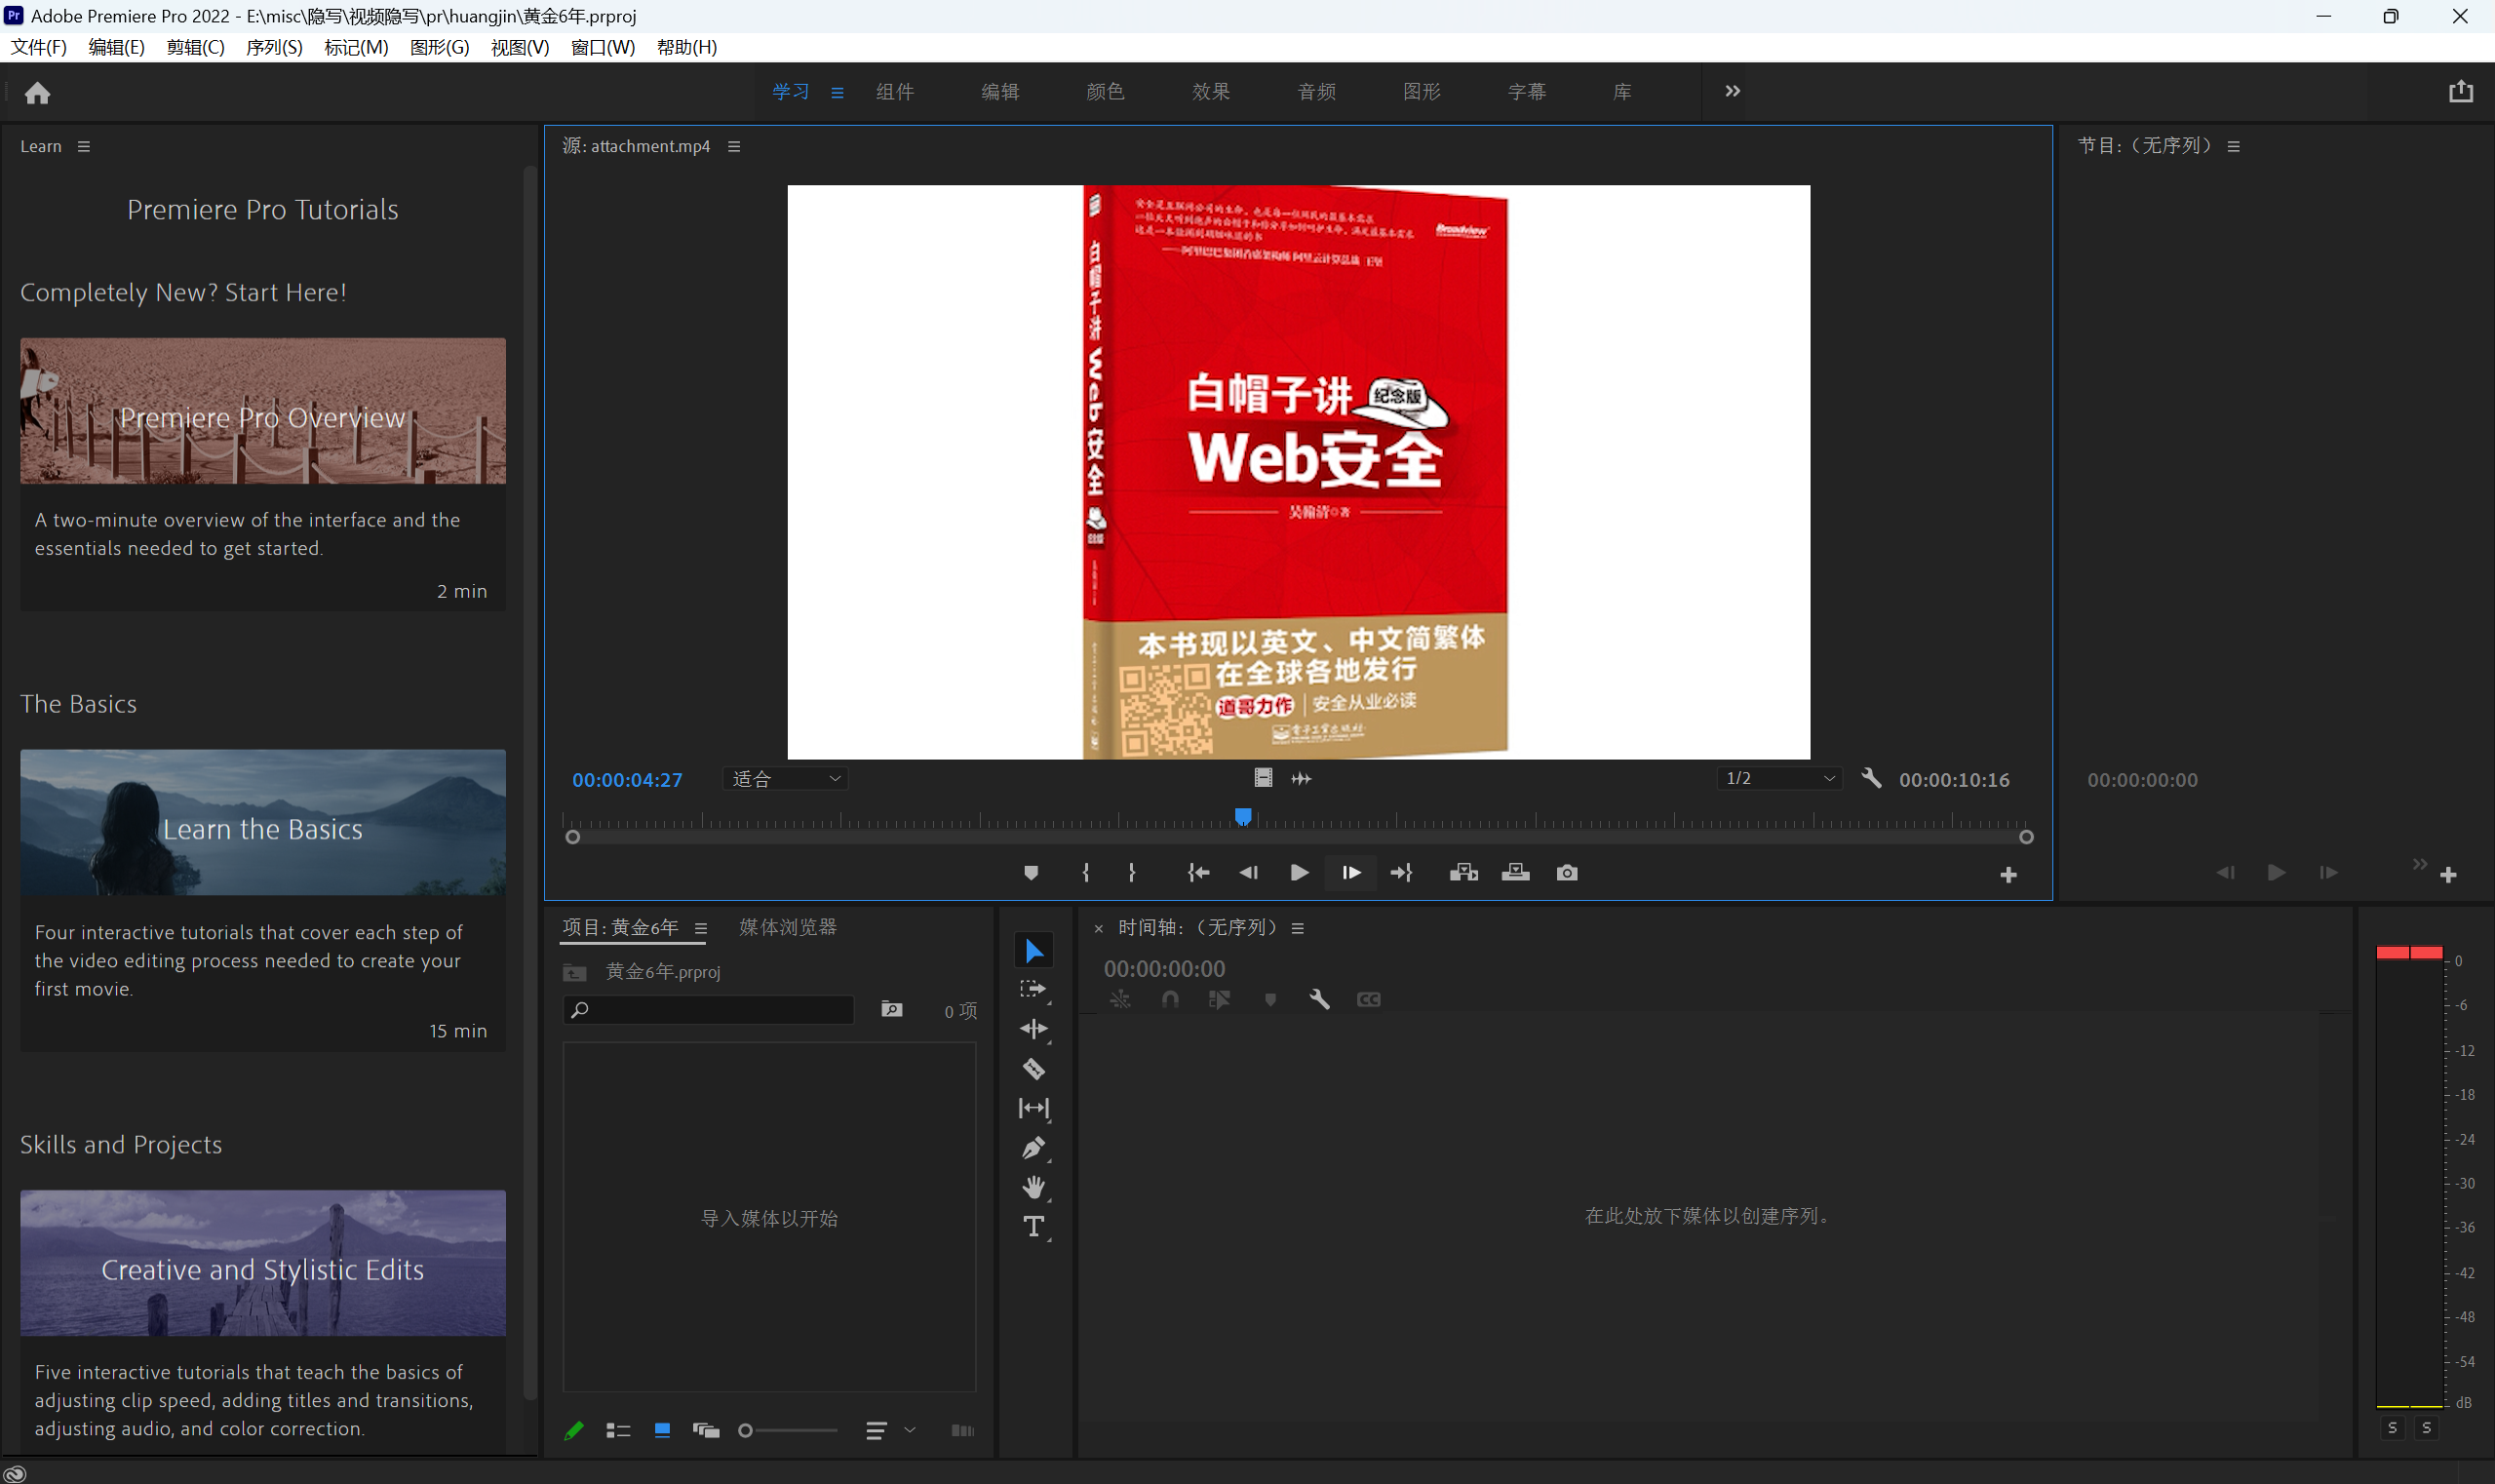Adjust project thumbnail zoom slider

coord(788,1431)
